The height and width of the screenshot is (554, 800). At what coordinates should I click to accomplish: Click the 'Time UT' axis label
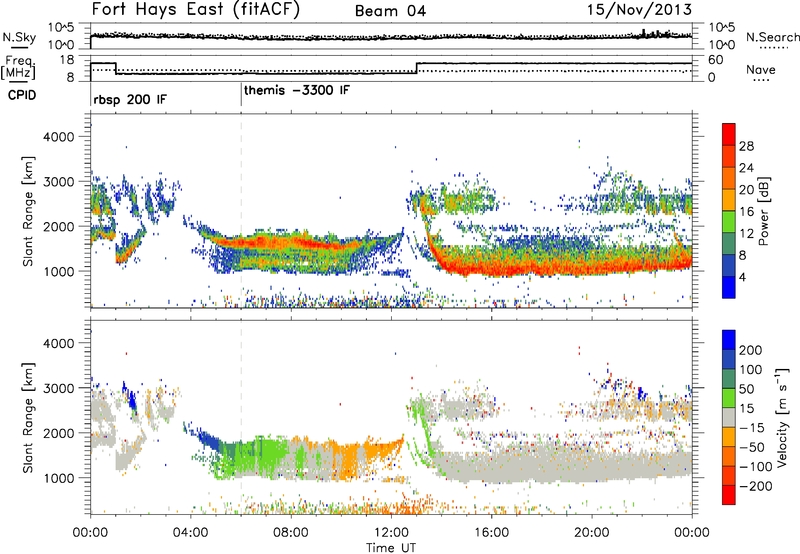pyautogui.click(x=391, y=548)
